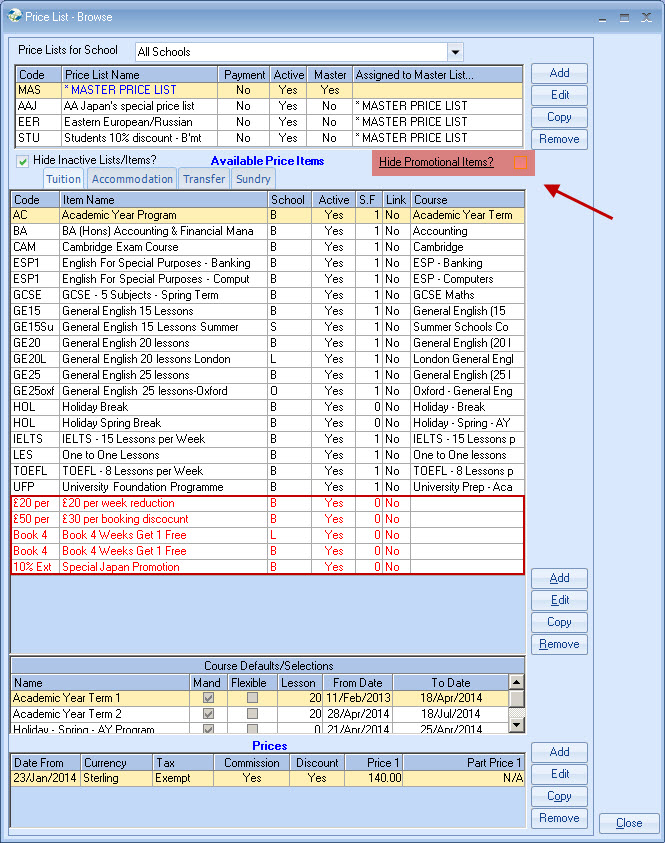Click the Price List window app icon
The image size is (665, 843).
point(13,16)
